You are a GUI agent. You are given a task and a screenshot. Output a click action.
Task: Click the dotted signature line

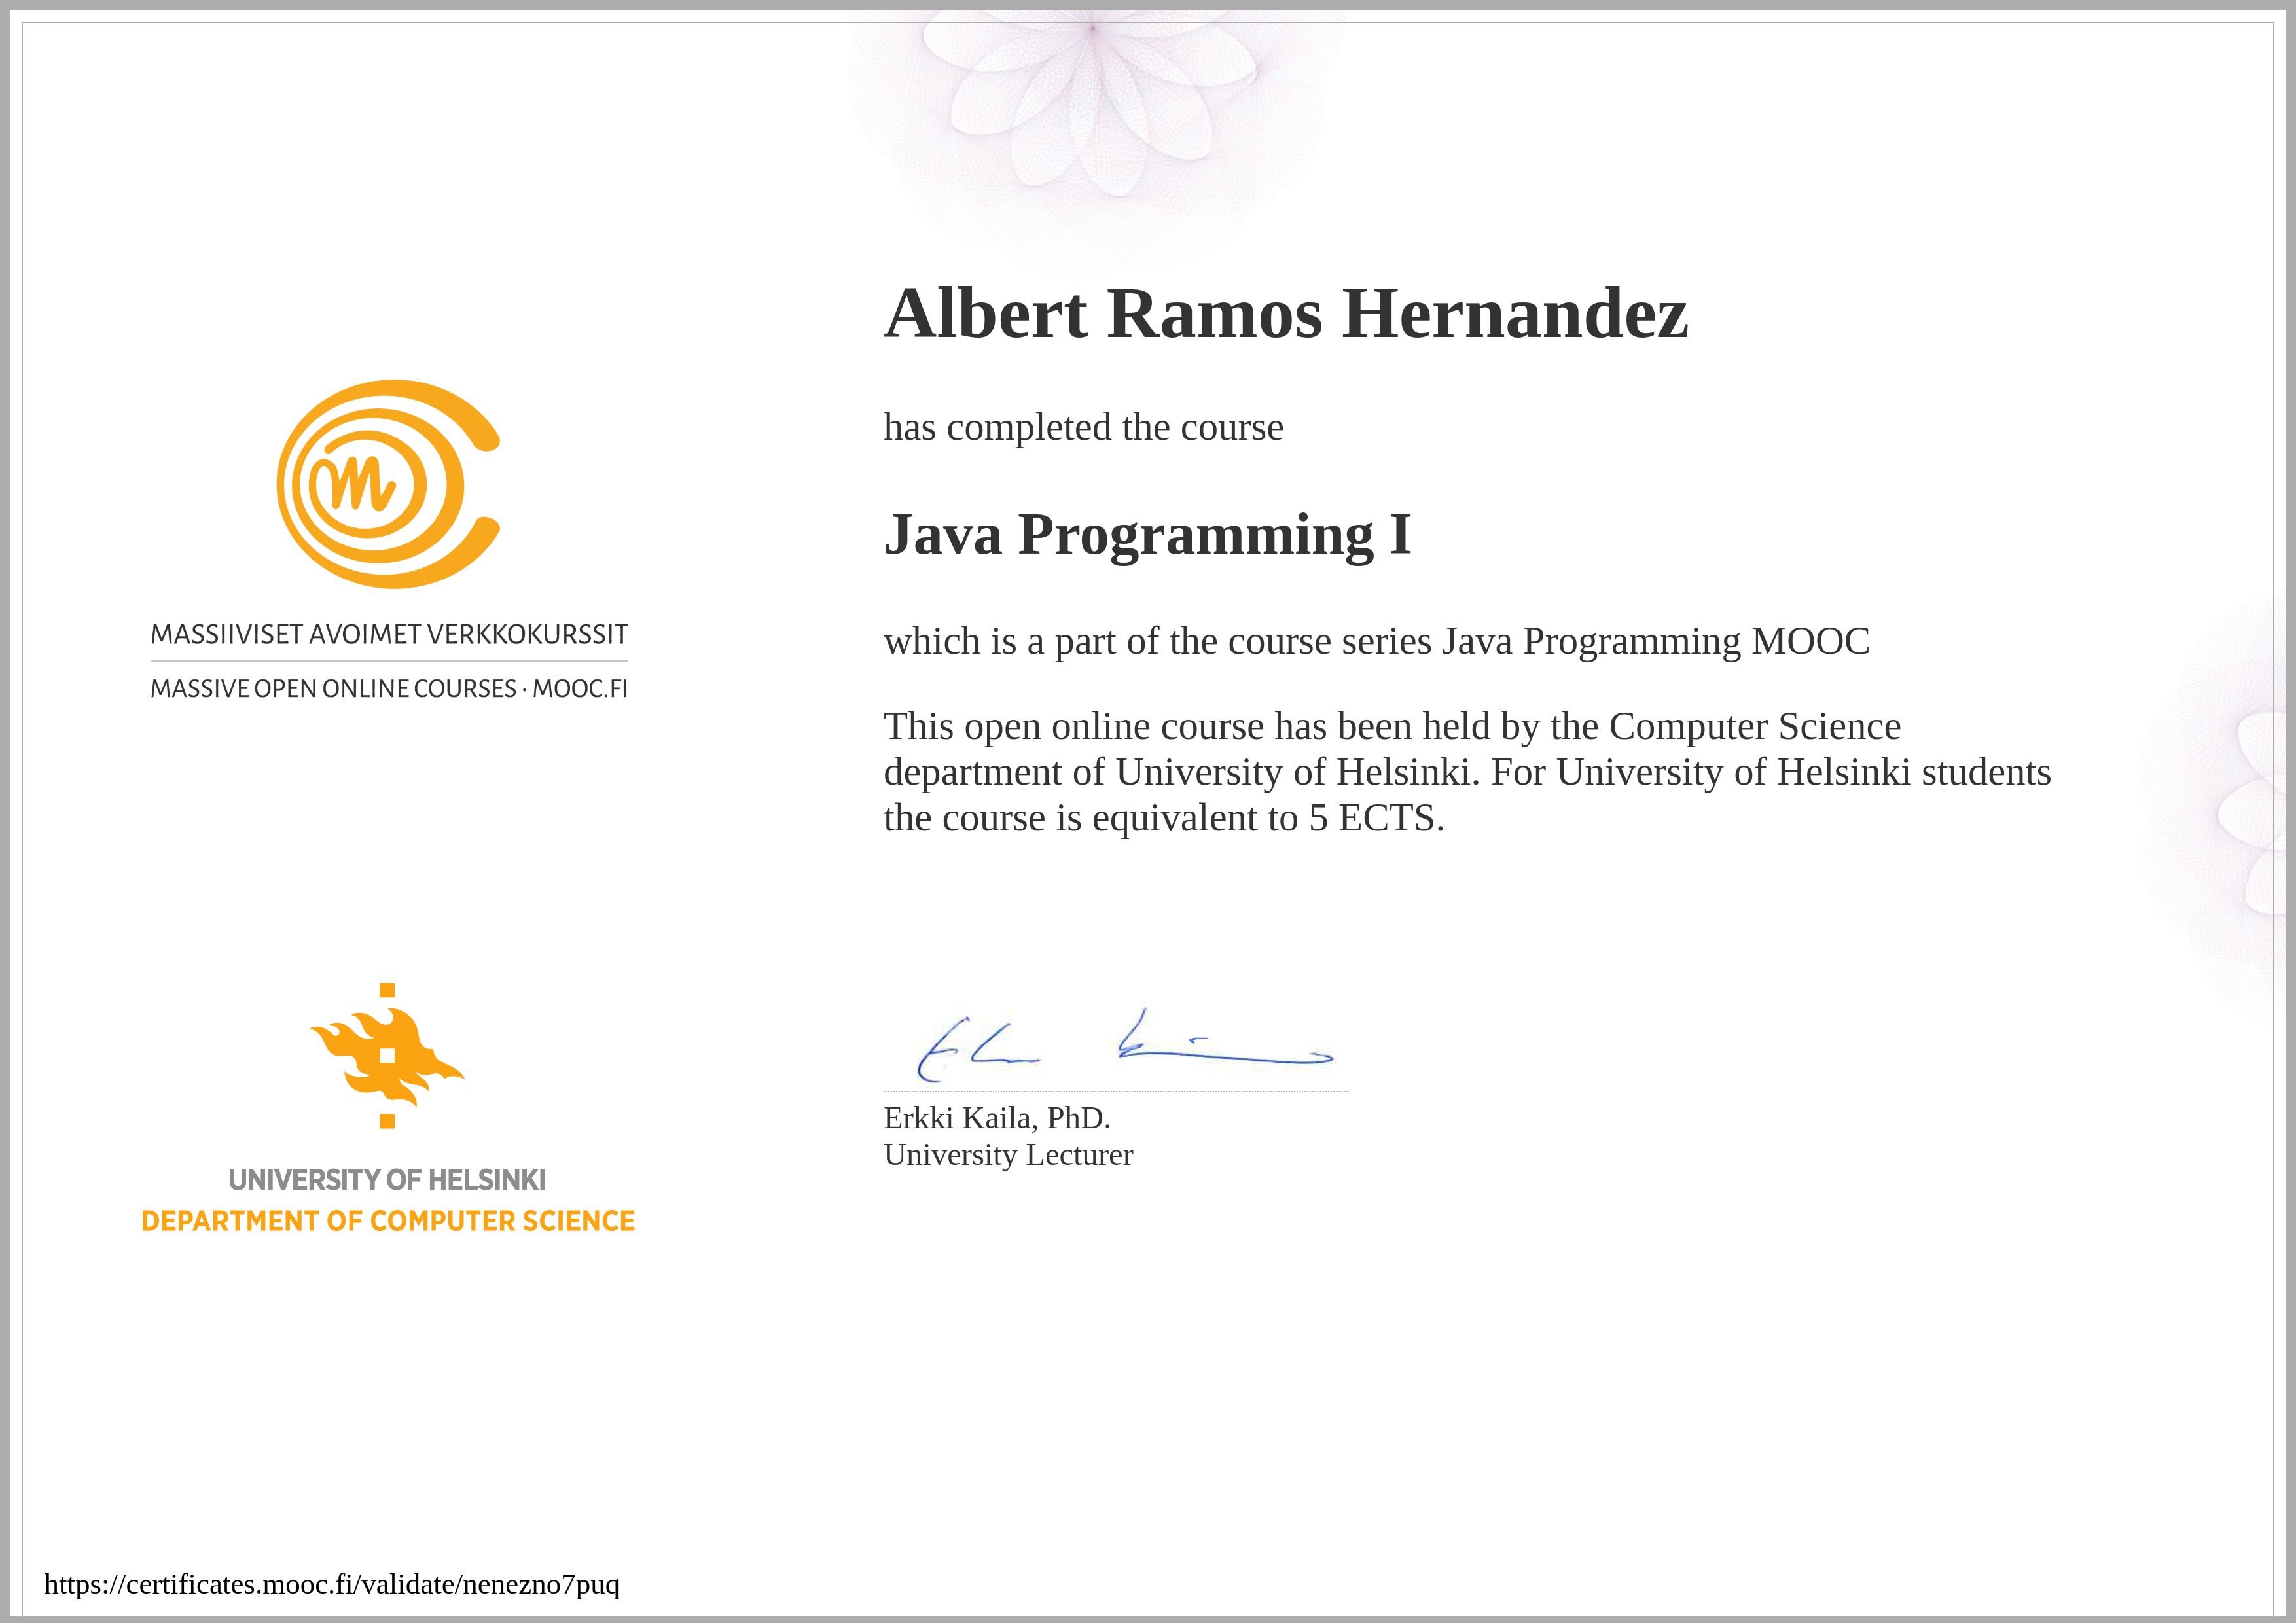(x=1115, y=1091)
